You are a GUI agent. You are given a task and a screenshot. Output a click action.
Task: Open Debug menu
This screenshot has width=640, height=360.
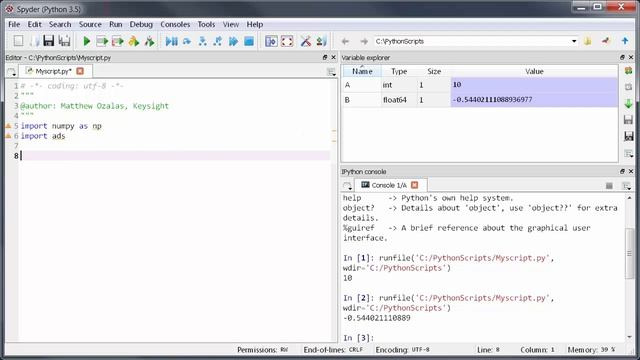point(141,24)
